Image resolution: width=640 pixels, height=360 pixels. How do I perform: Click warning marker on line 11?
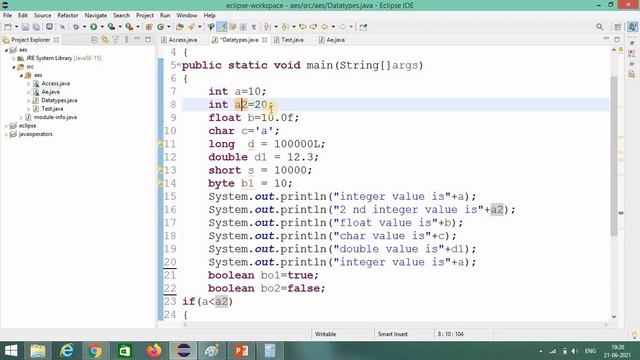pos(160,144)
